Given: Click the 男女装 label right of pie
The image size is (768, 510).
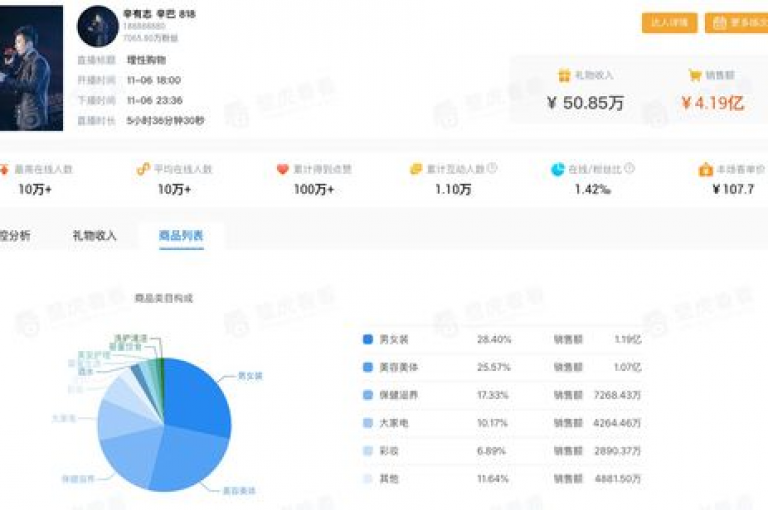Looking at the screenshot, I should click(x=250, y=376).
